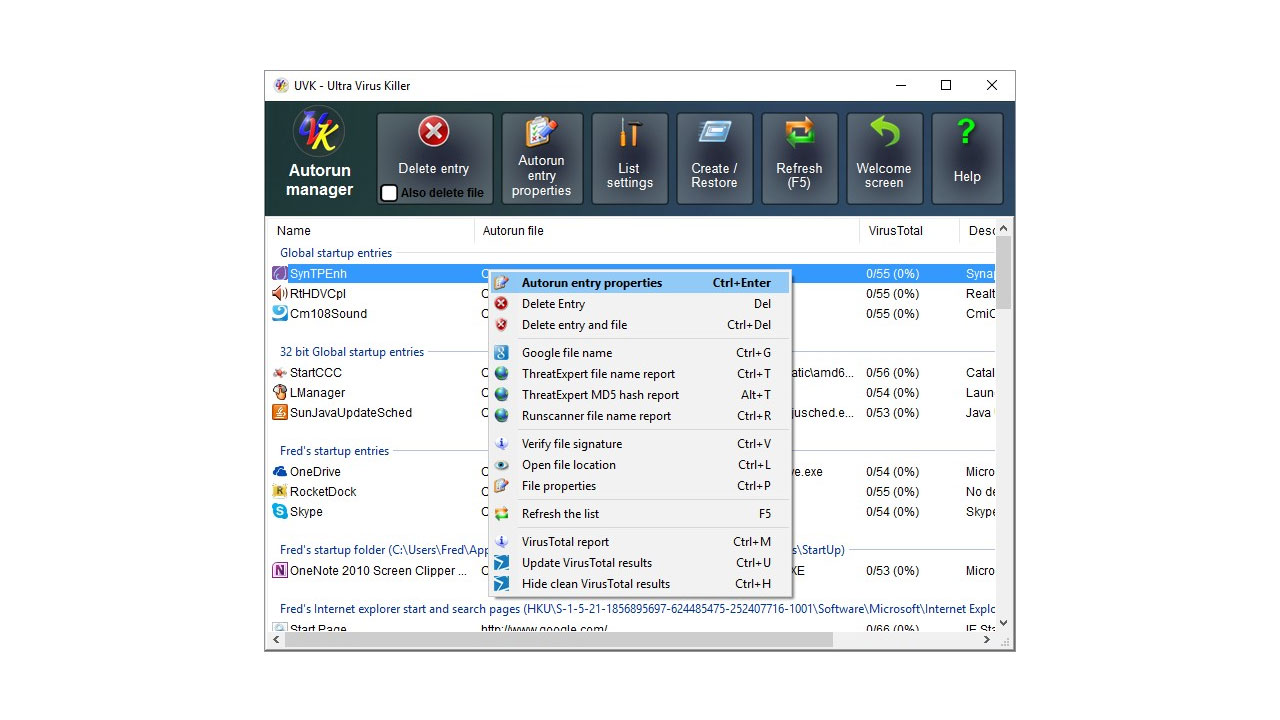Choose Refresh the list
Viewport: 1280px width, 720px height.
[x=640, y=514]
